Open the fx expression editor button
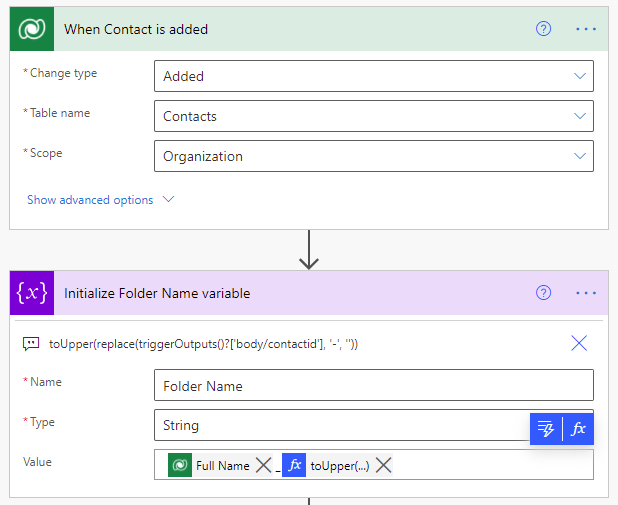The width and height of the screenshot is (618, 505). 578,429
